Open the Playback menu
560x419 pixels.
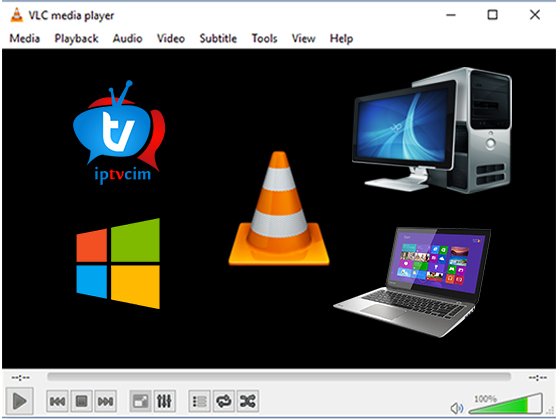[76, 38]
